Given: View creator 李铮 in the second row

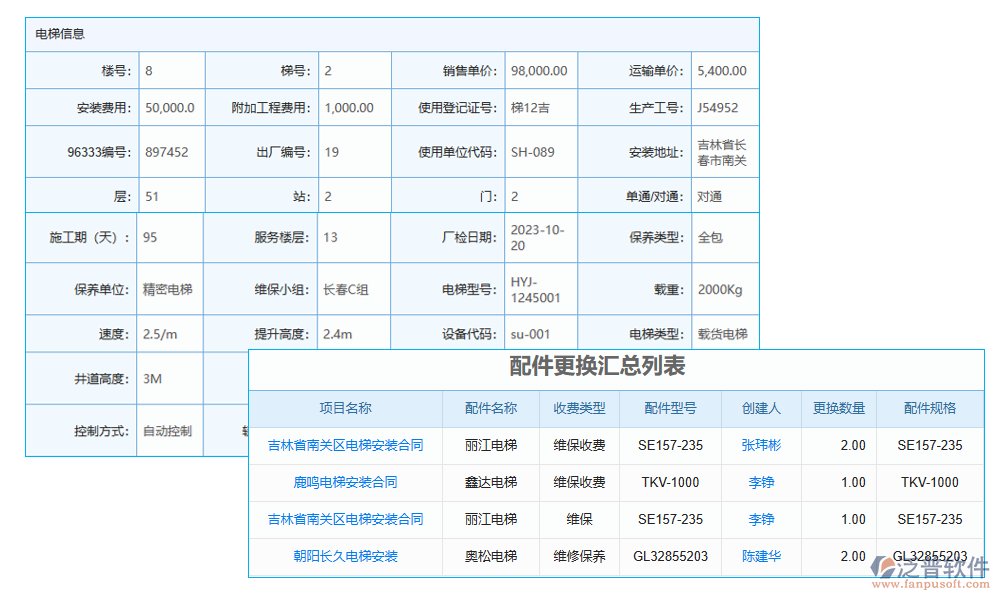Looking at the screenshot, I should [761, 483].
